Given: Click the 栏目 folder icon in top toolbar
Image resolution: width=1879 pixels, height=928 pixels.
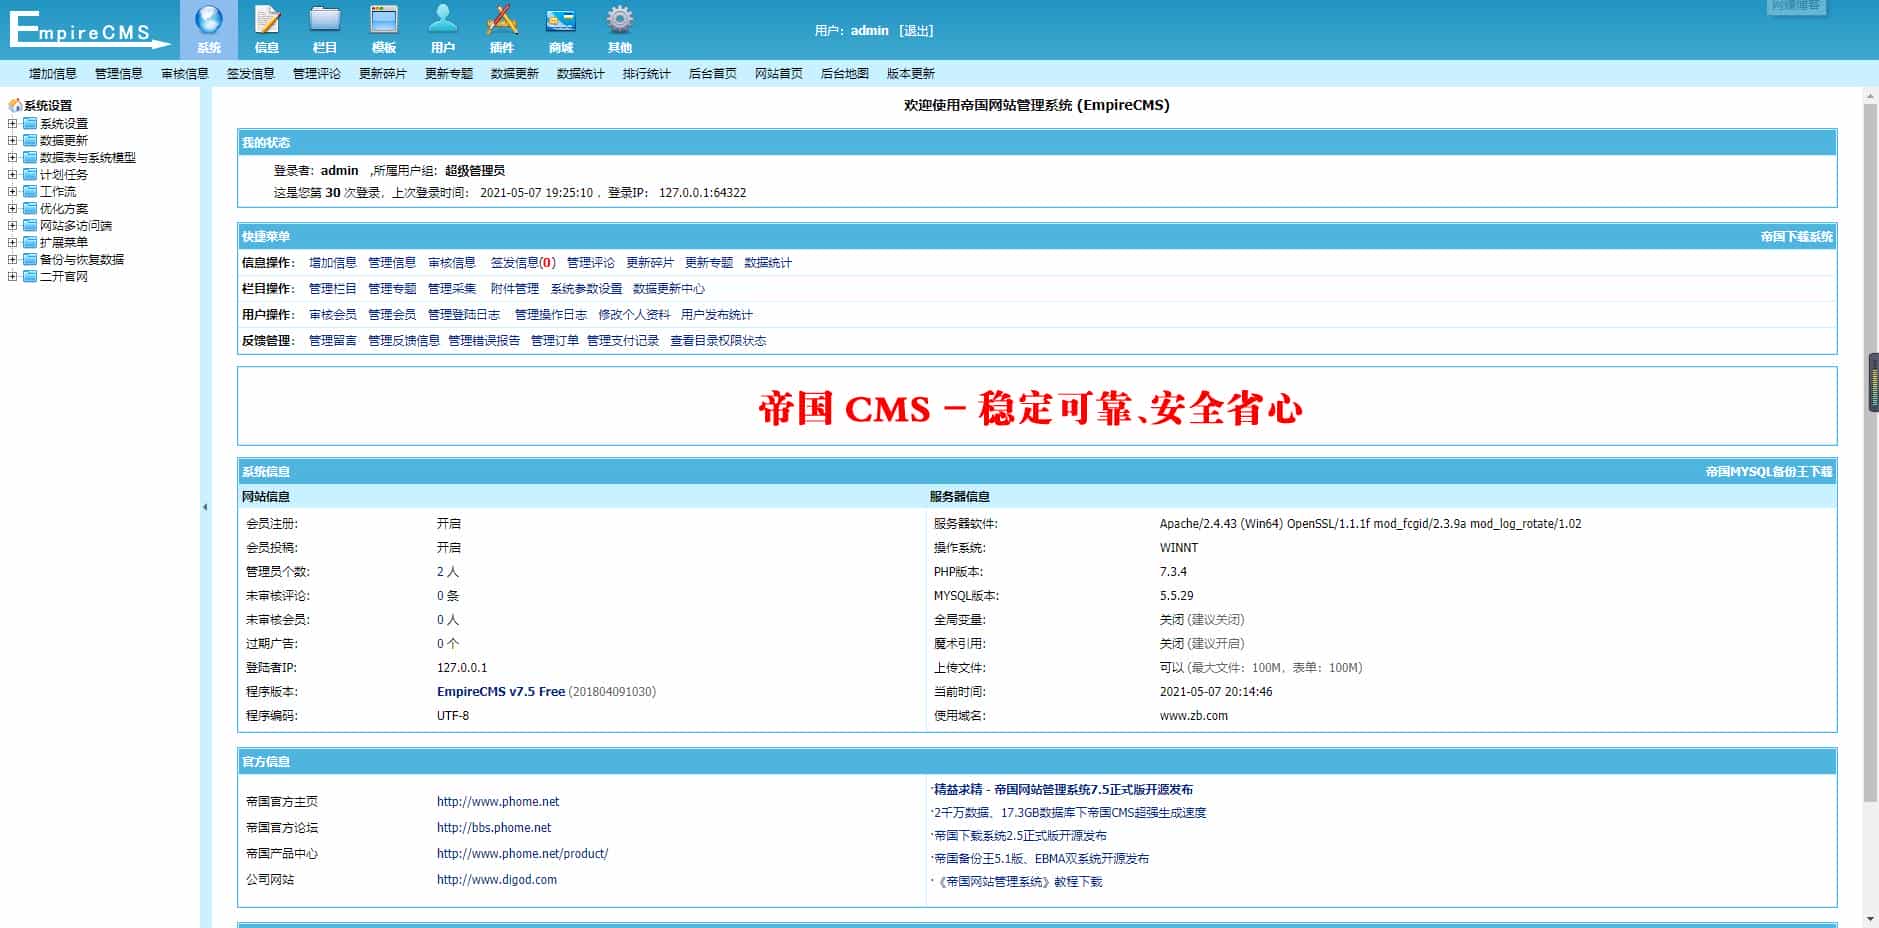Looking at the screenshot, I should point(325,17).
